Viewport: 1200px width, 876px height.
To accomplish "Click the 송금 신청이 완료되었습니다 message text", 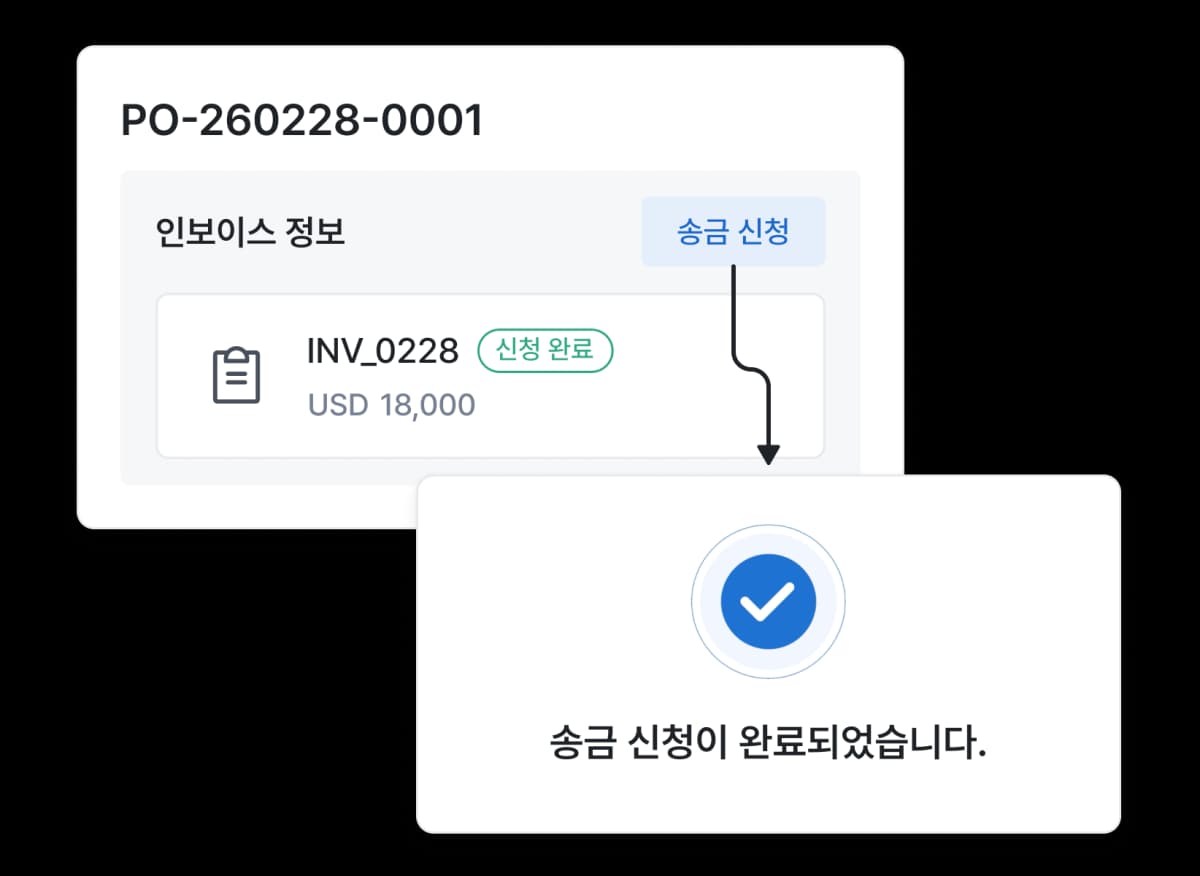I will pos(768,743).
